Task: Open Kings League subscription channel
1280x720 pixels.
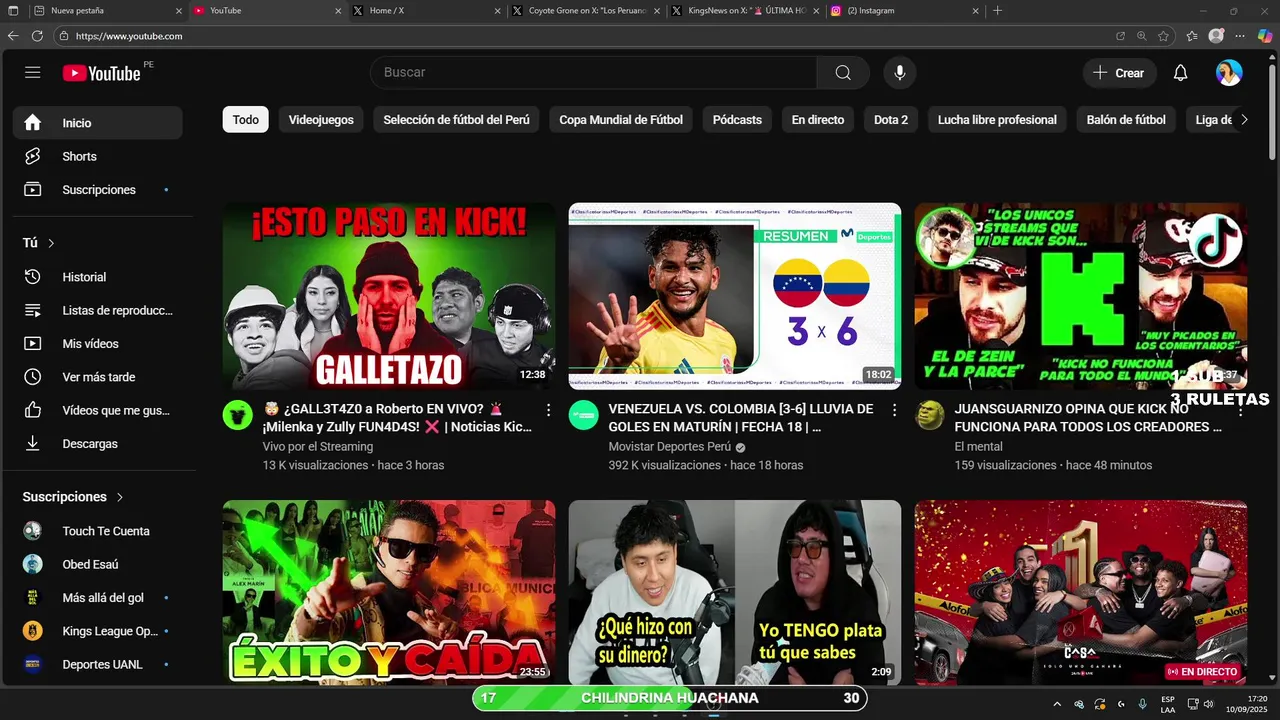Action: pyautogui.click(x=97, y=631)
